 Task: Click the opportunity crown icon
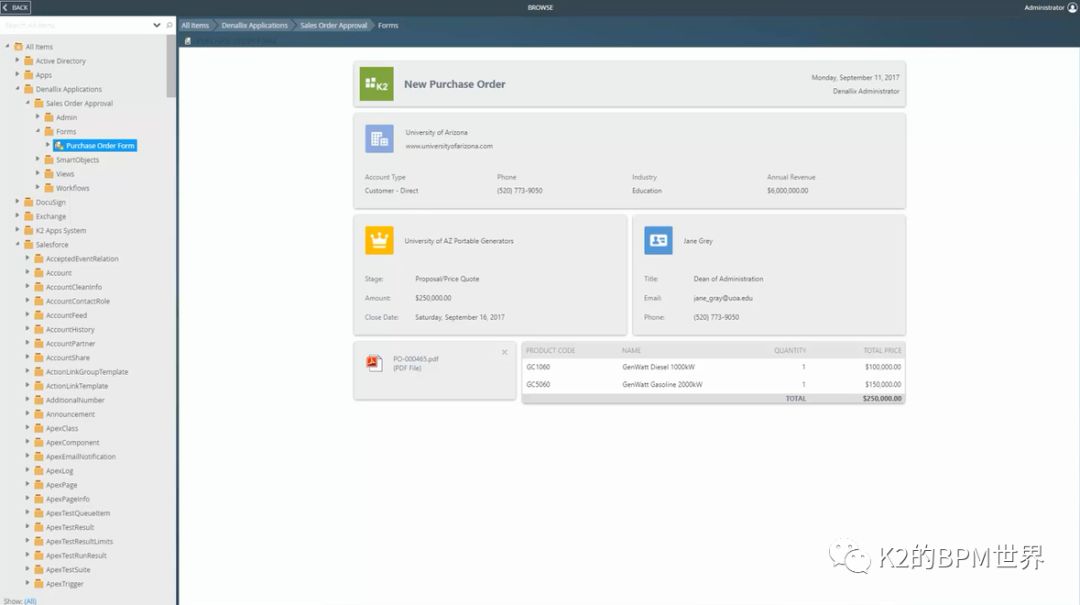(x=379, y=240)
